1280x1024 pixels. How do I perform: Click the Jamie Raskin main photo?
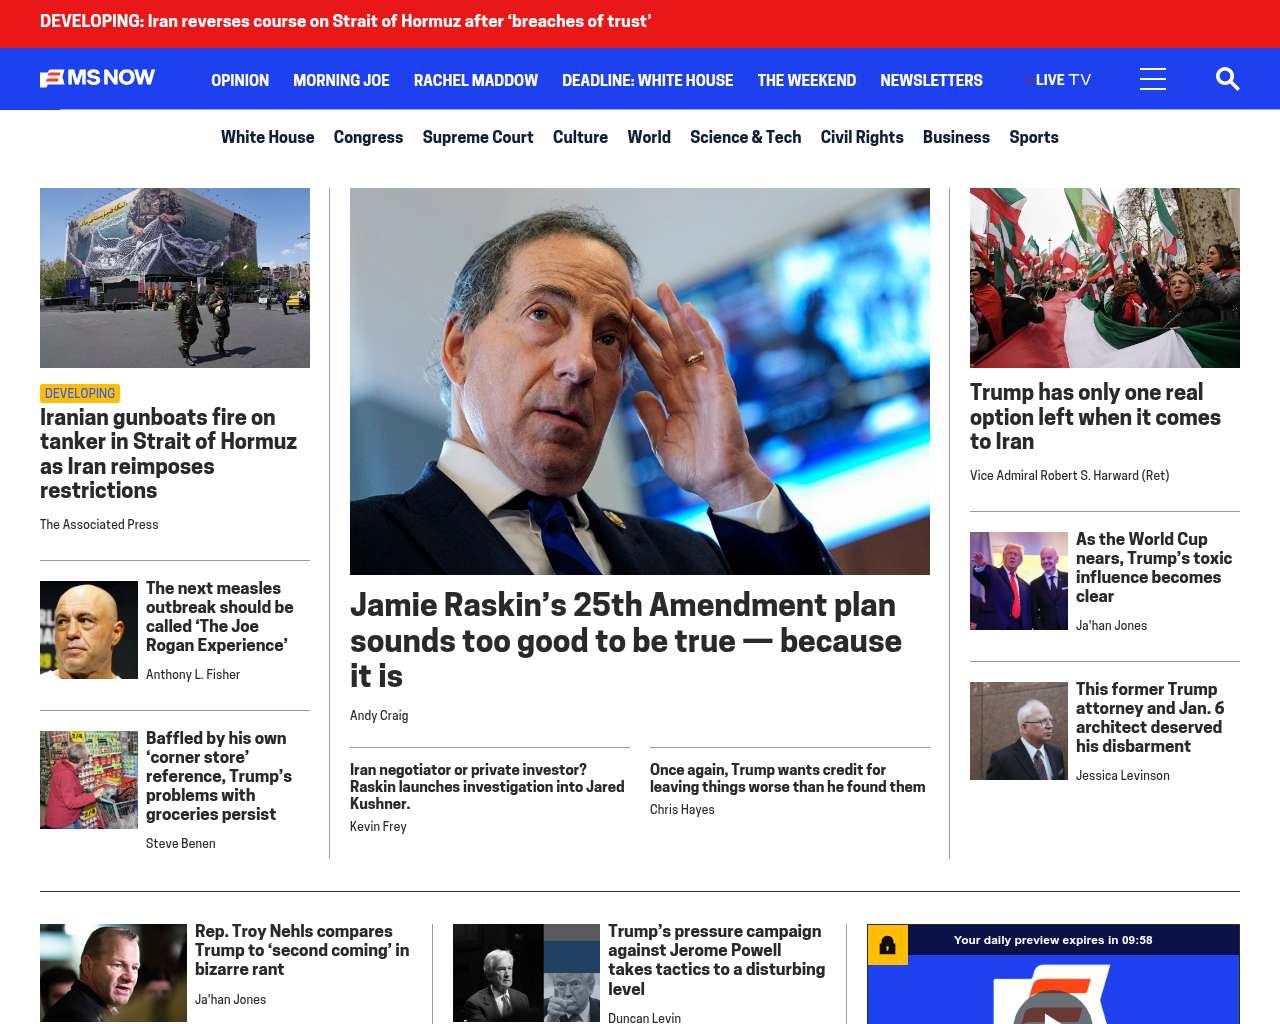pyautogui.click(x=640, y=381)
